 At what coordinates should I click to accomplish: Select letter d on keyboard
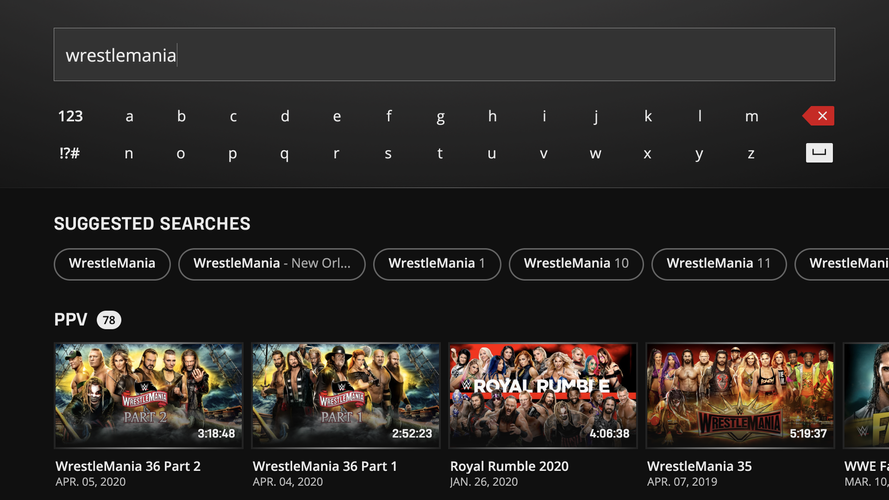point(285,116)
